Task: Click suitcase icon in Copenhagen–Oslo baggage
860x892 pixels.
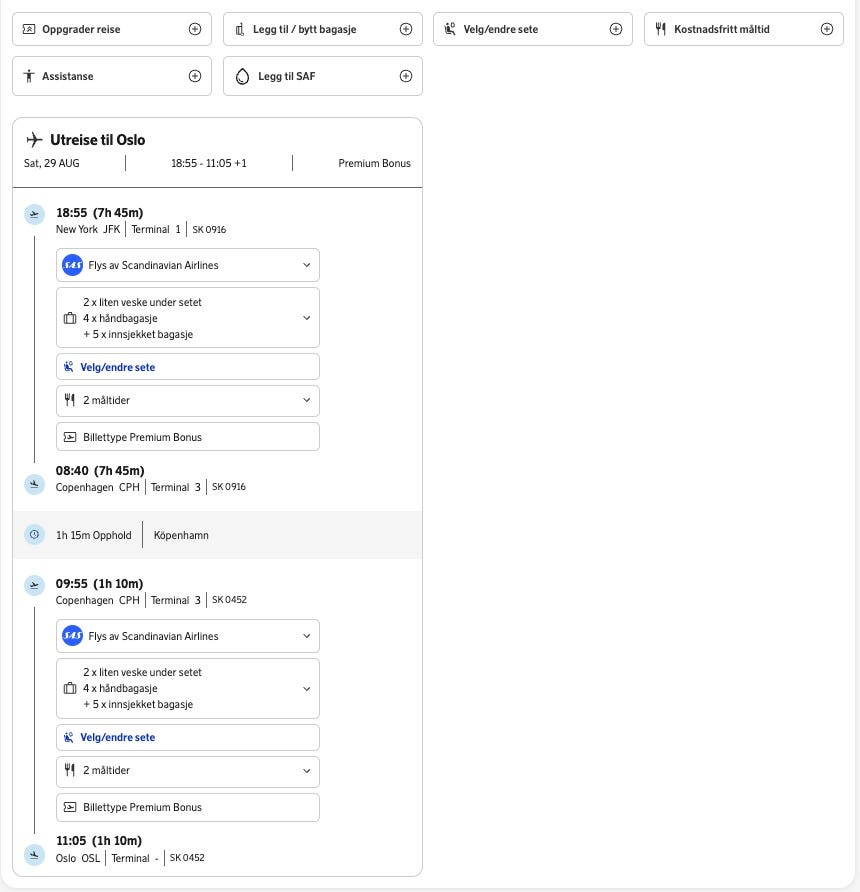Action: (x=70, y=688)
